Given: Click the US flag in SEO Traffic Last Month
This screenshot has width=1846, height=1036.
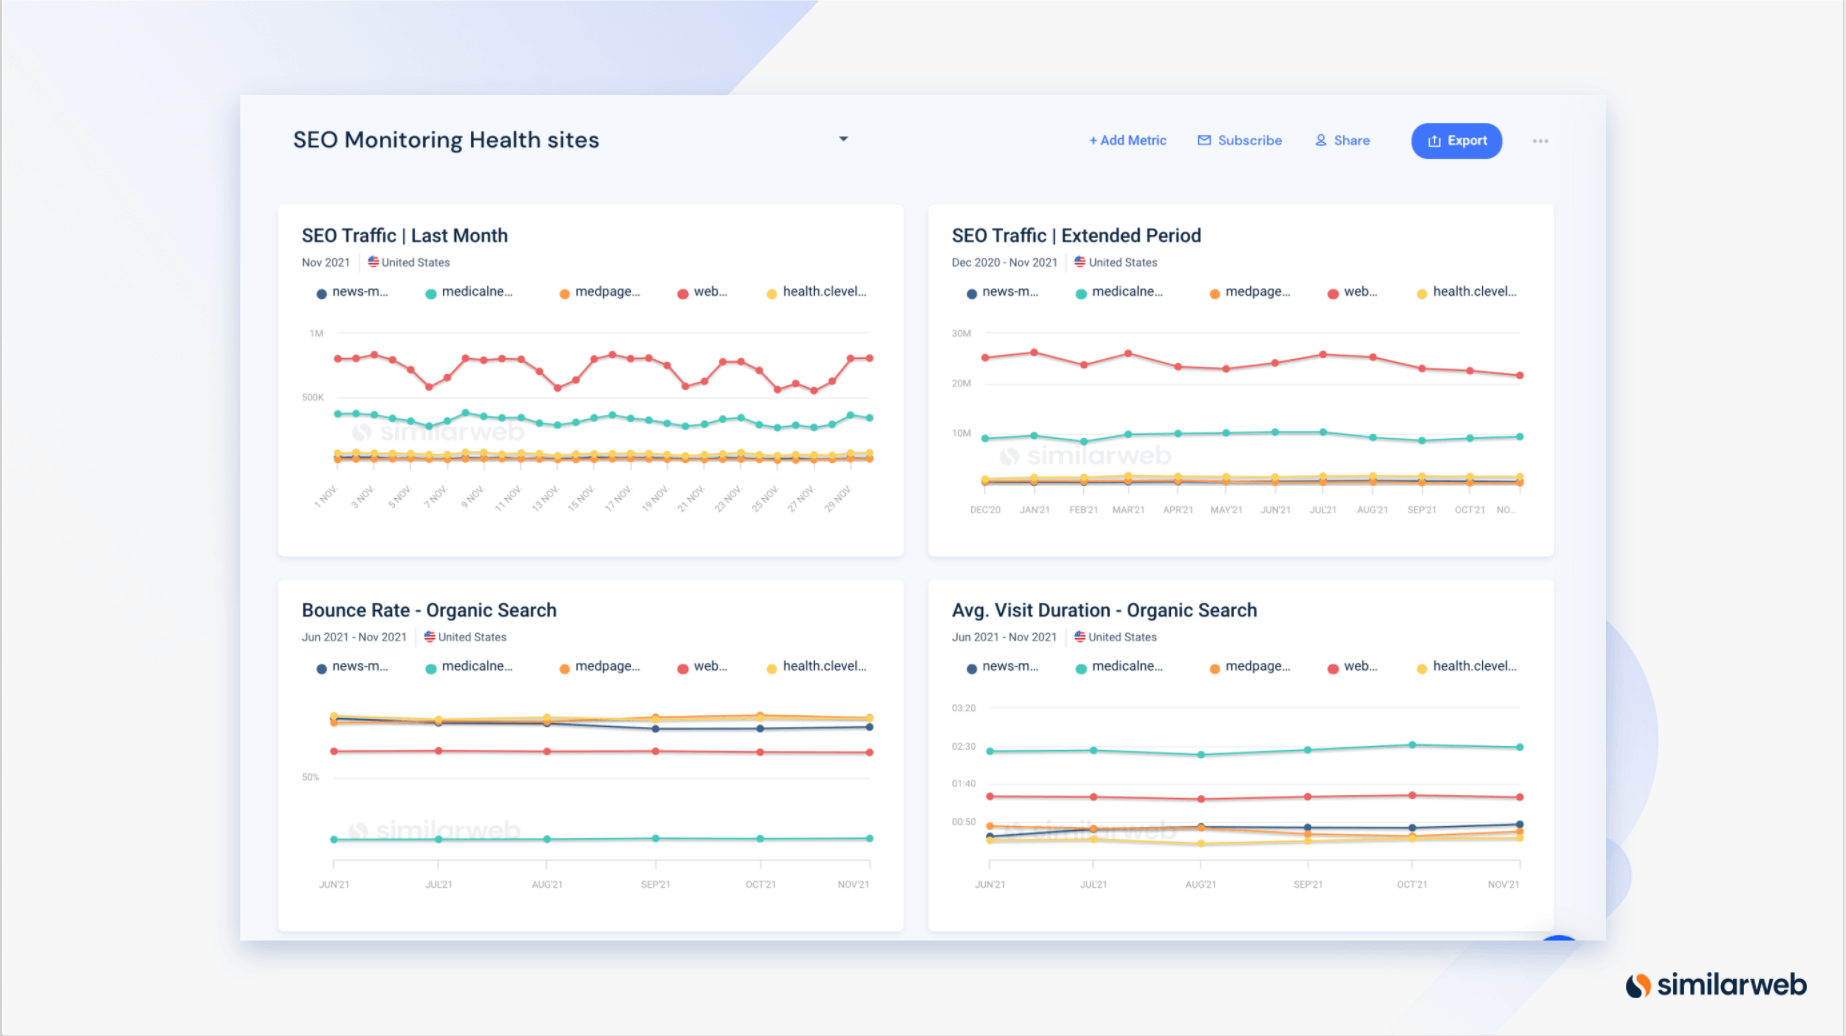Looking at the screenshot, I should [x=373, y=262].
